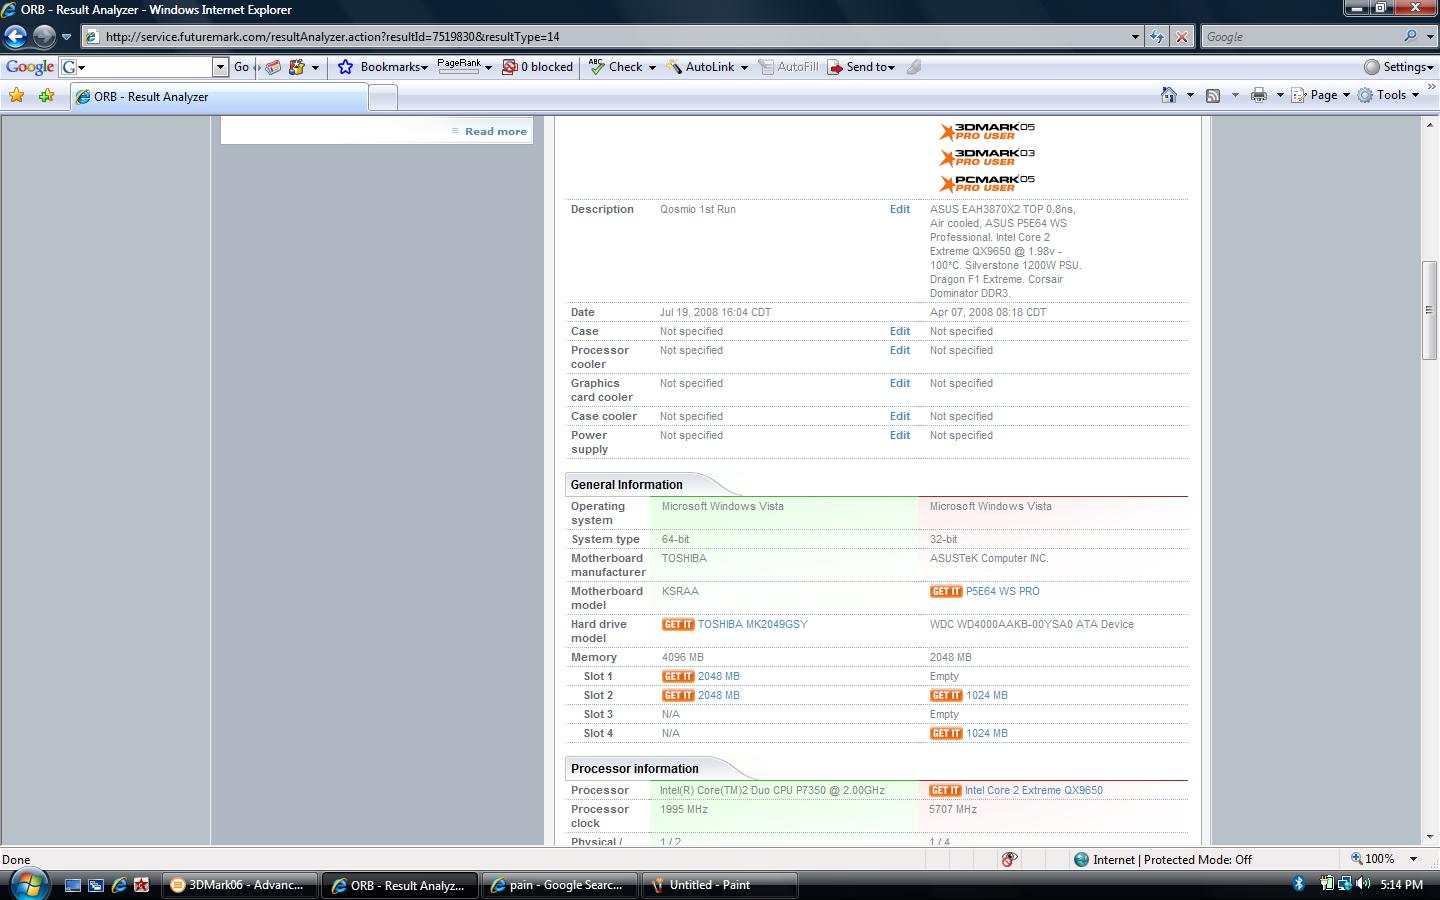Expand the Google Toolbar search history dropdown
Viewport: 1440px width, 900px height.
[220, 67]
